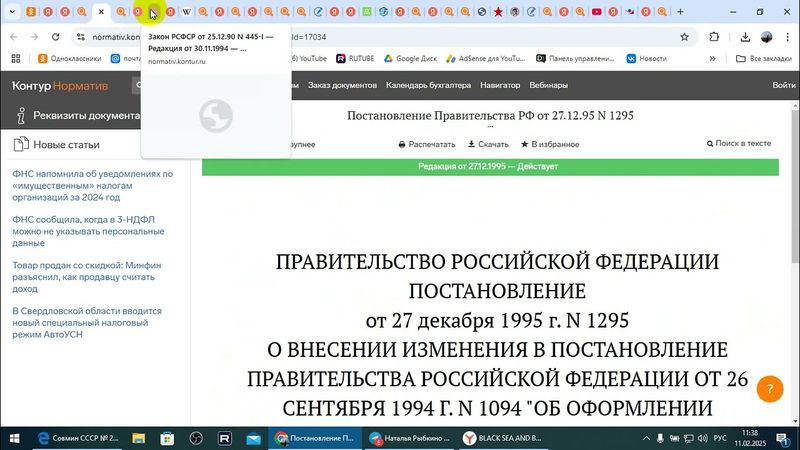
Task: Open the Панель управления bookmark
Action: click(576, 59)
